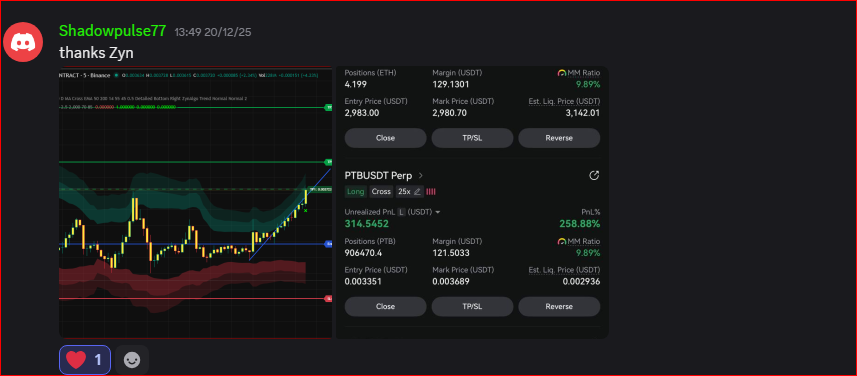This screenshot has width=857, height=376.
Task: Click the unrealized PnL value 314.5452
Action: (367, 224)
